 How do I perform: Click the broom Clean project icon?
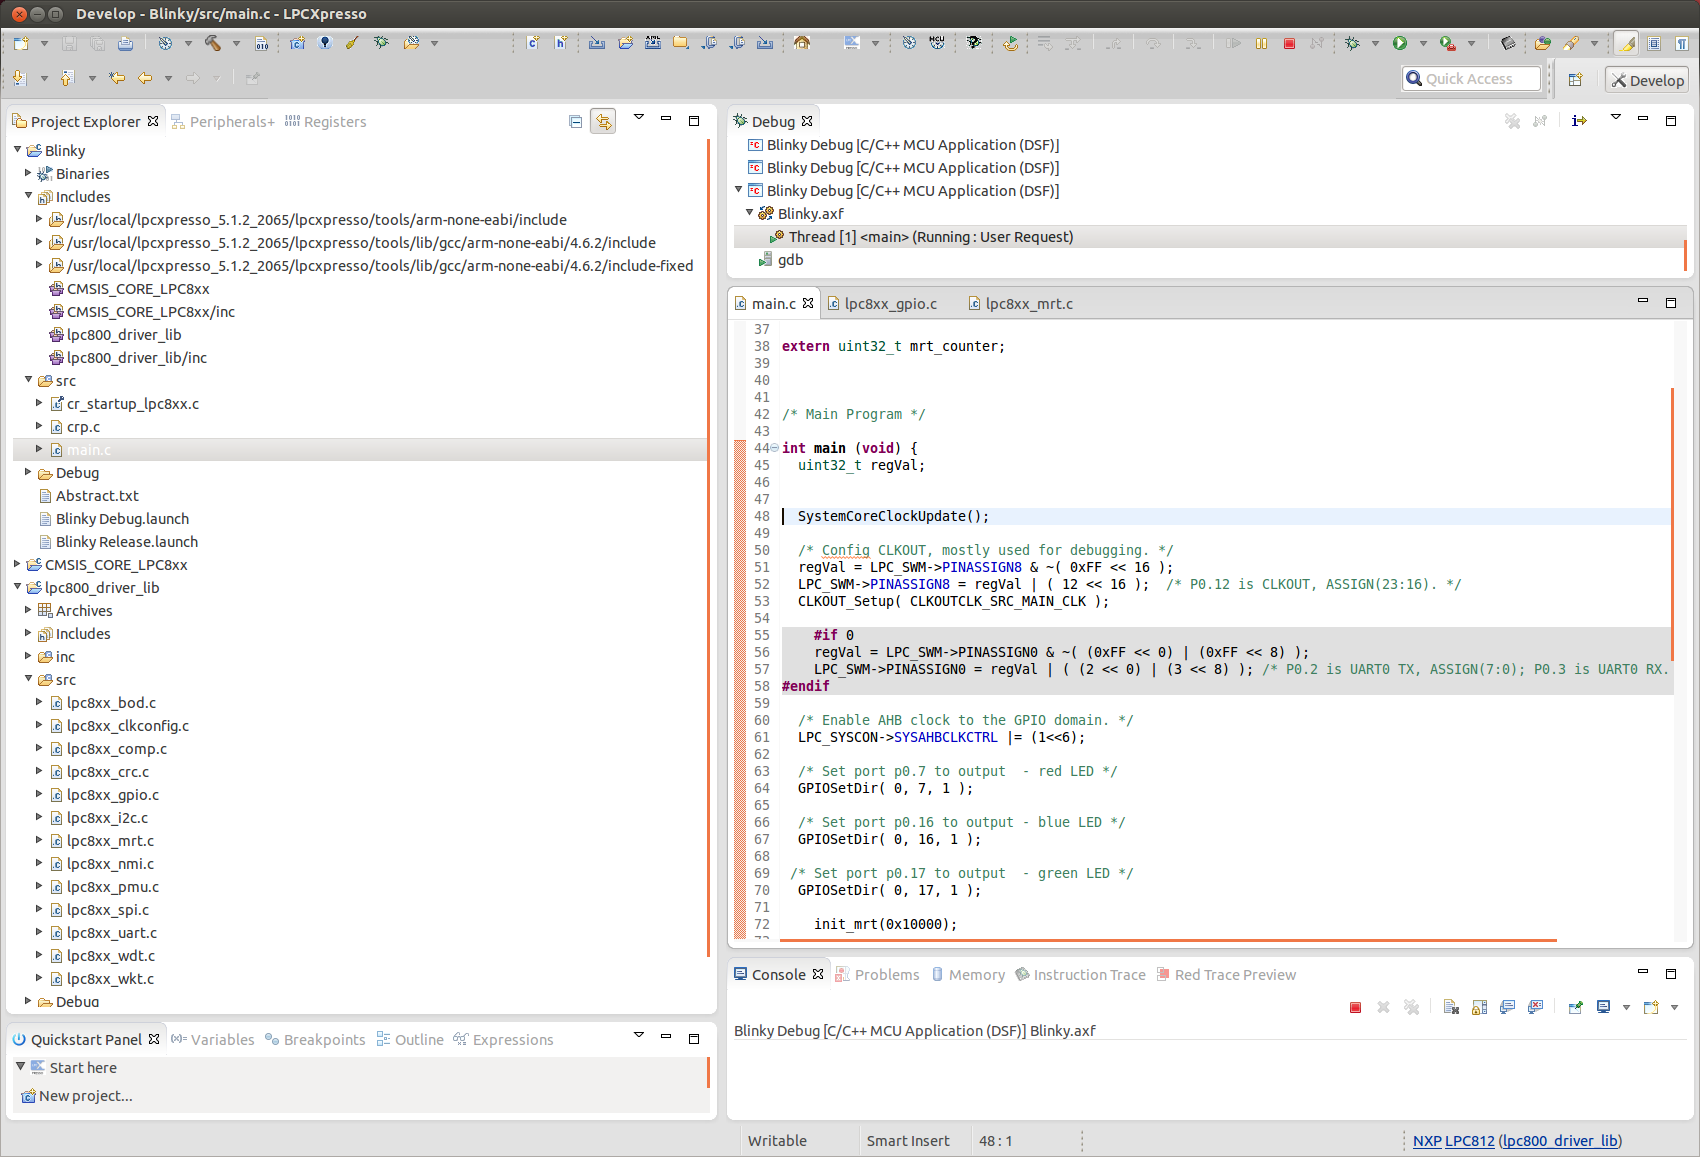pos(352,43)
